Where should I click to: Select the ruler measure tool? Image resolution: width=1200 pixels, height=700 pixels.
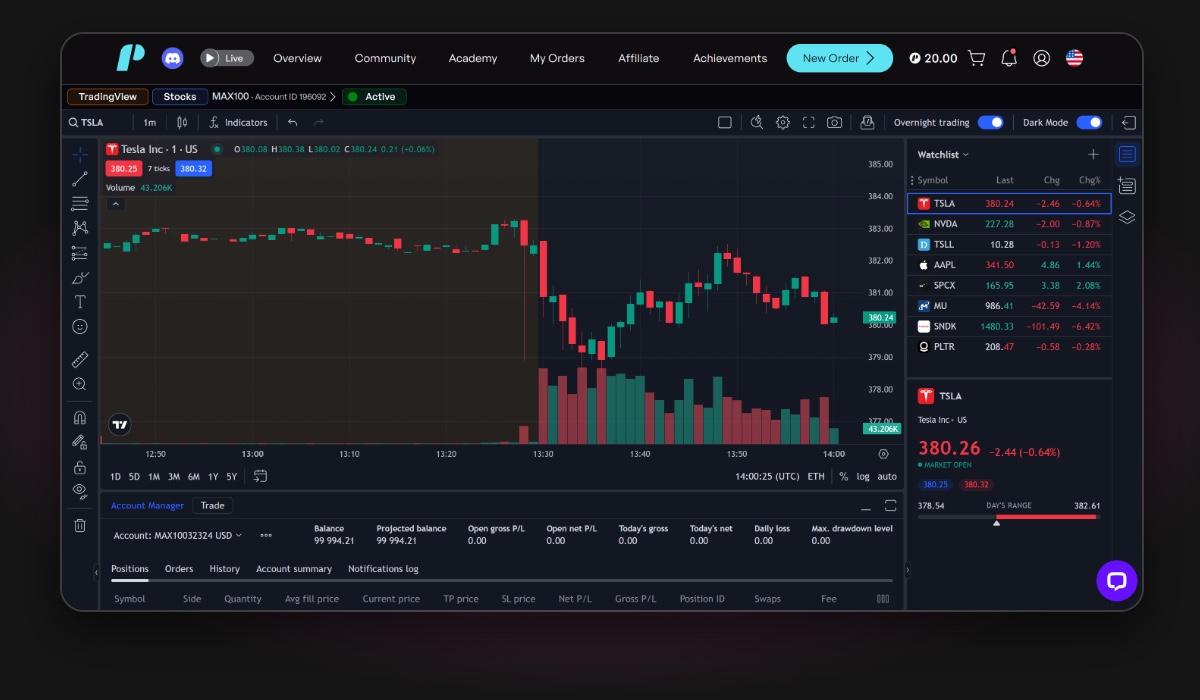point(80,359)
